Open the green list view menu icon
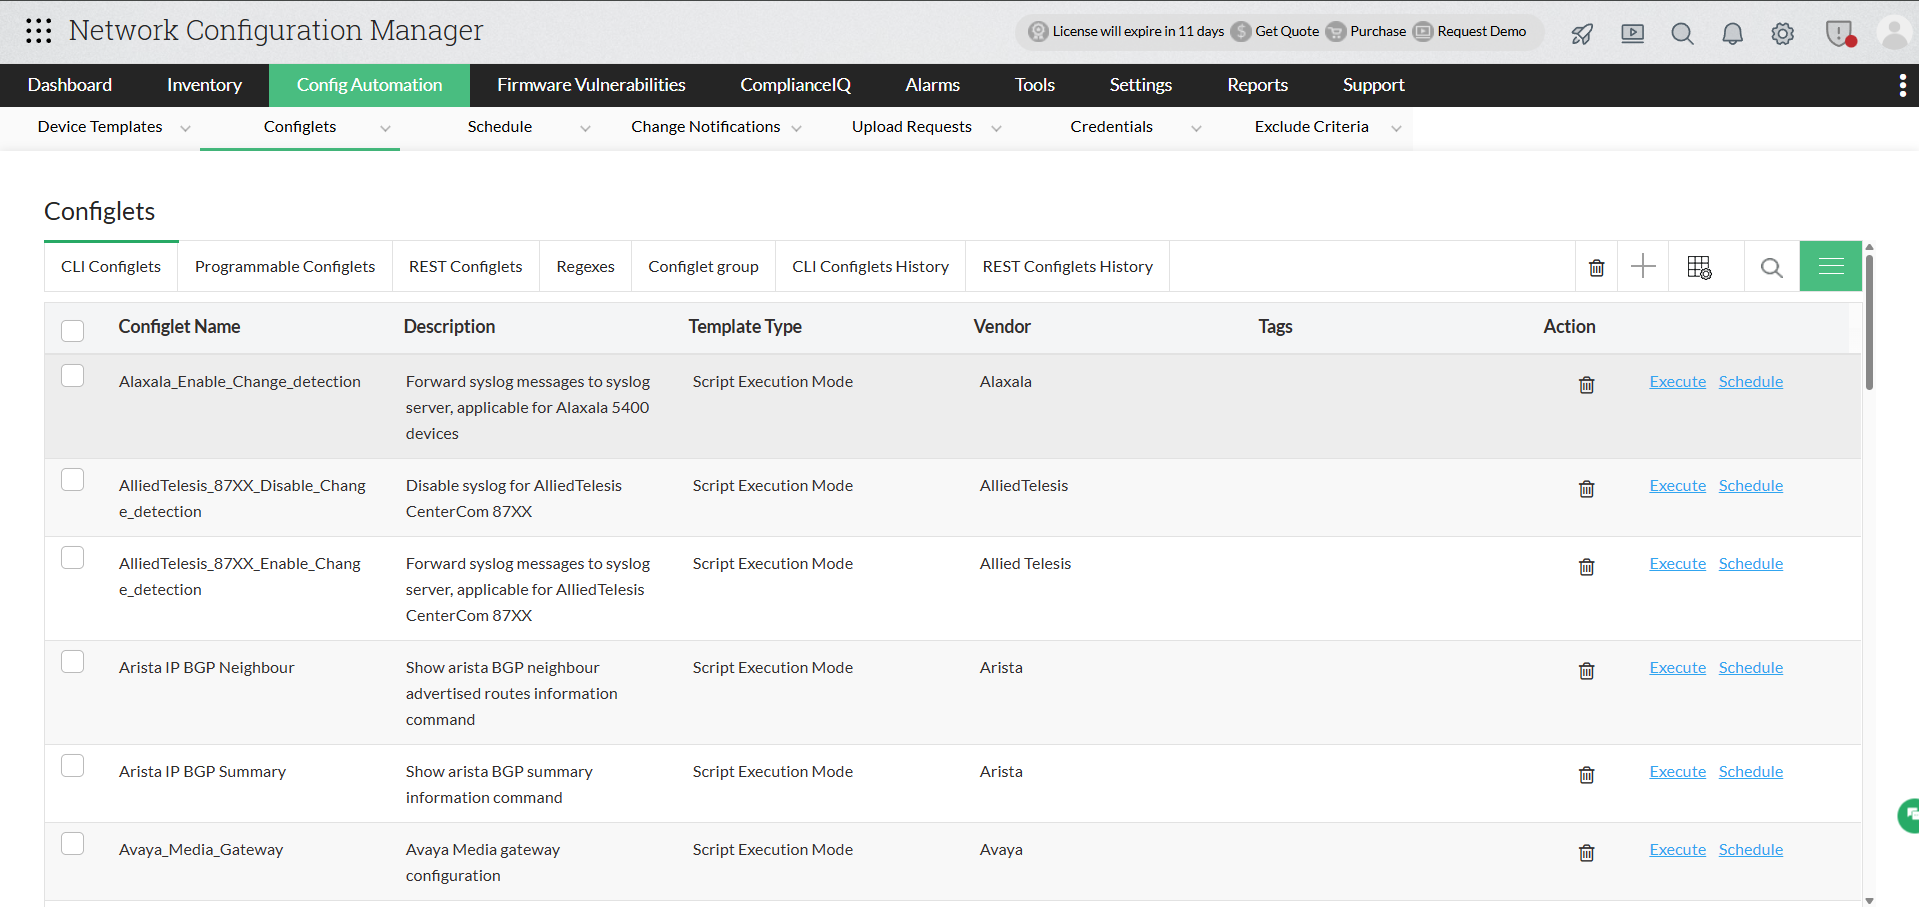1919x911 pixels. (x=1830, y=266)
